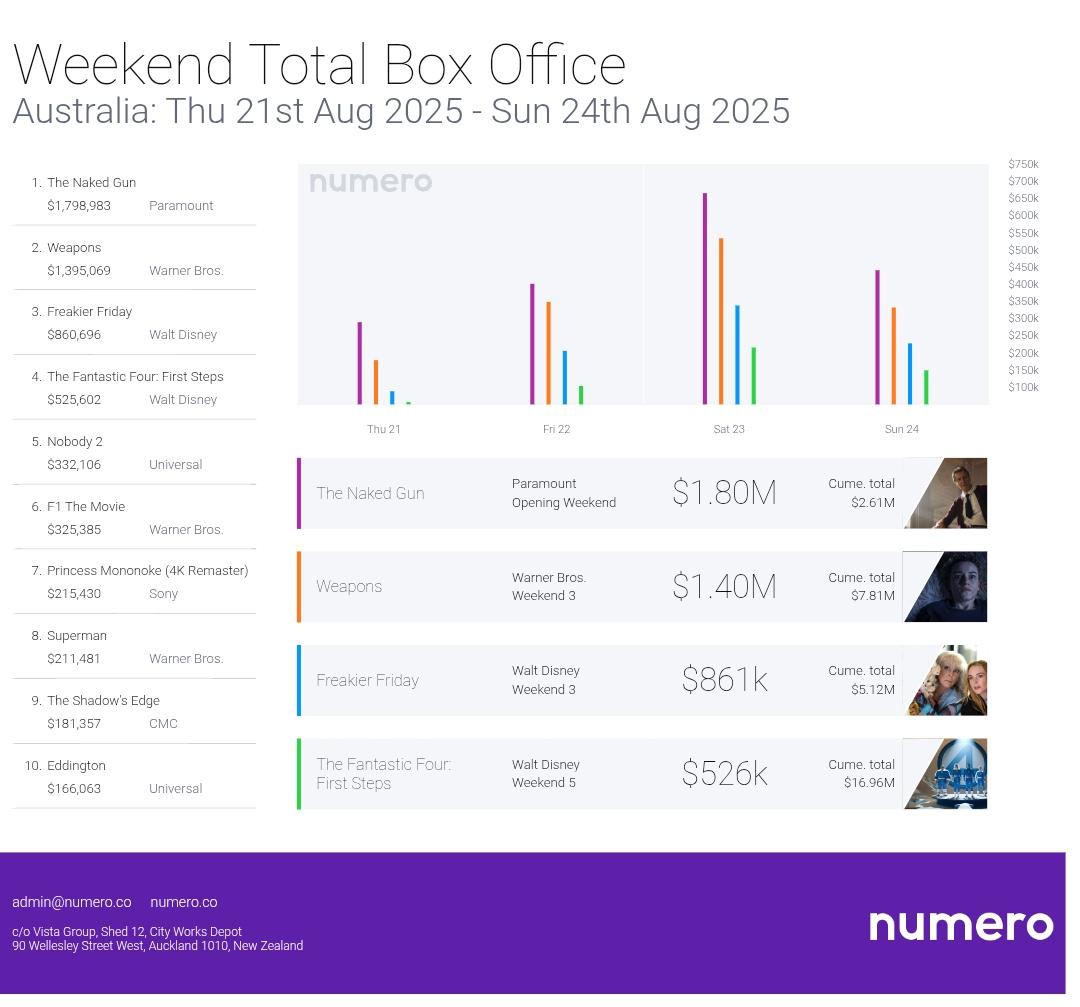Select 'The Shadow's Edge' list entry
Viewport: 1080px width, 1007px height.
pyautogui.click(x=103, y=700)
